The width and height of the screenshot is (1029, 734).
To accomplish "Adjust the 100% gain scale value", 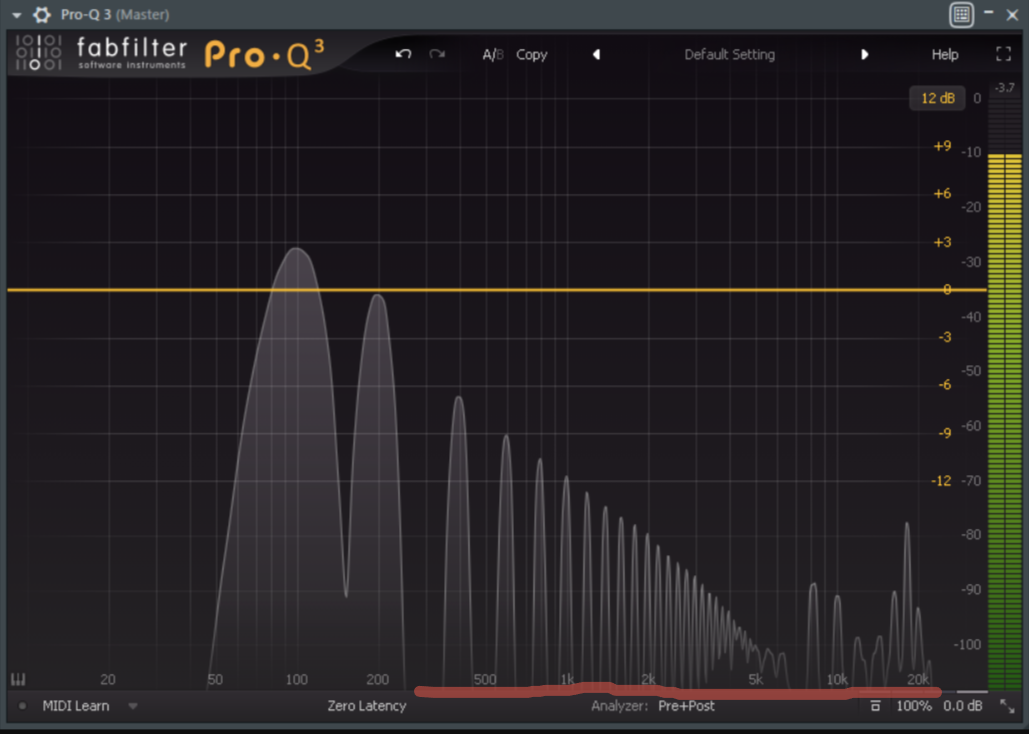I will [914, 706].
